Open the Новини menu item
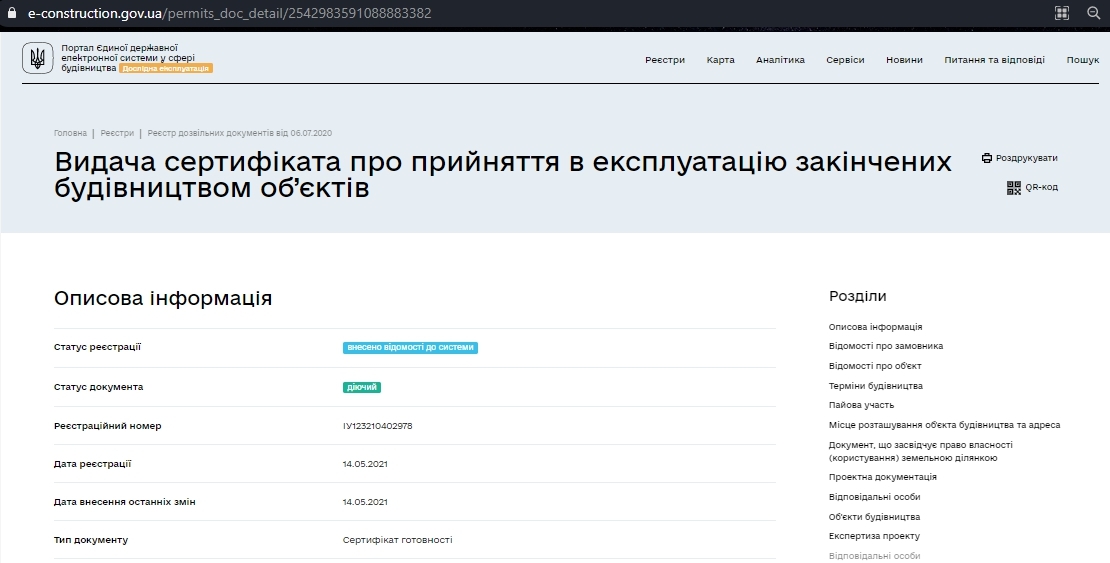 pos(904,60)
